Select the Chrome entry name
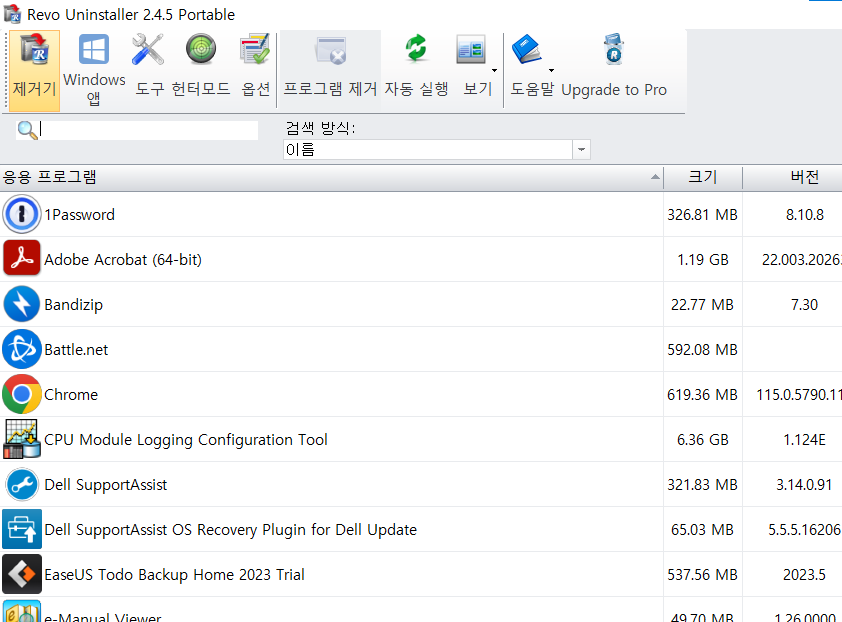The width and height of the screenshot is (842, 622). click(71, 395)
